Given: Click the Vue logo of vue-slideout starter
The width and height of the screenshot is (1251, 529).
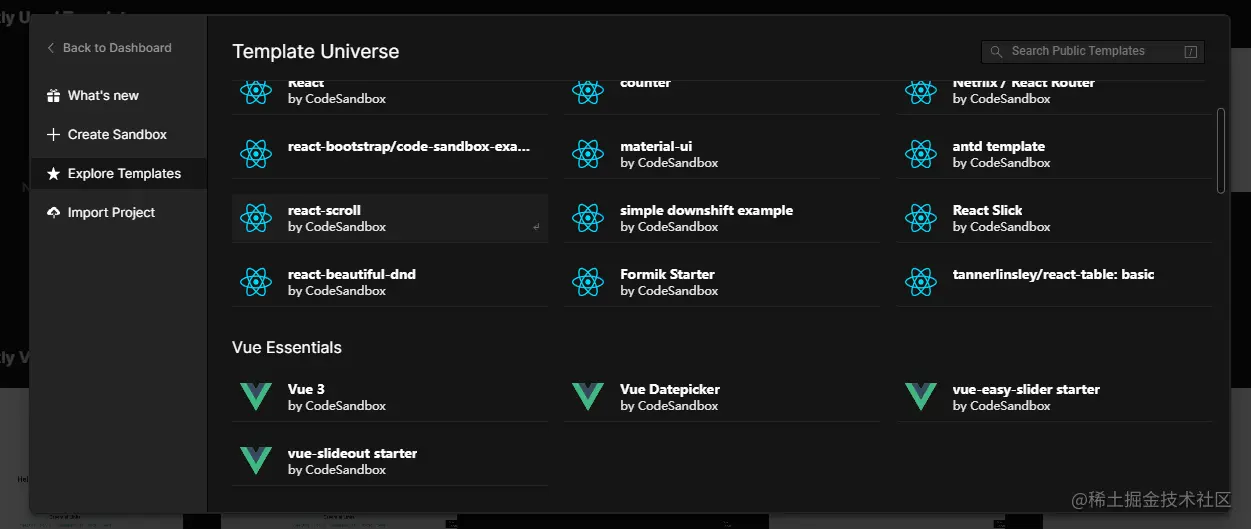Looking at the screenshot, I should (256, 461).
